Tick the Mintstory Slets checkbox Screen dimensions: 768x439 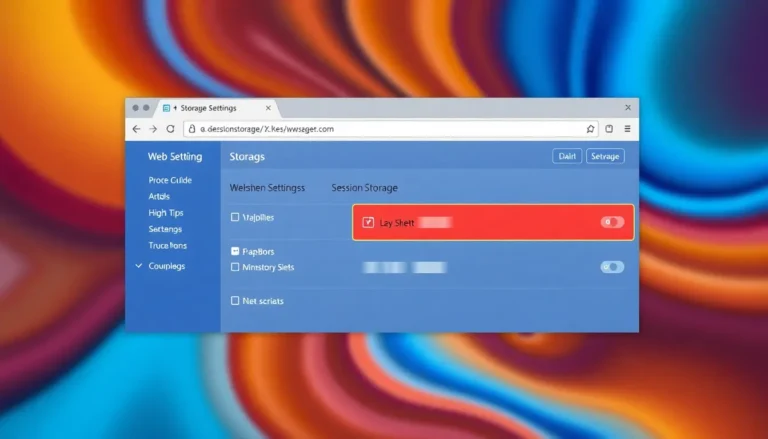(x=235, y=267)
